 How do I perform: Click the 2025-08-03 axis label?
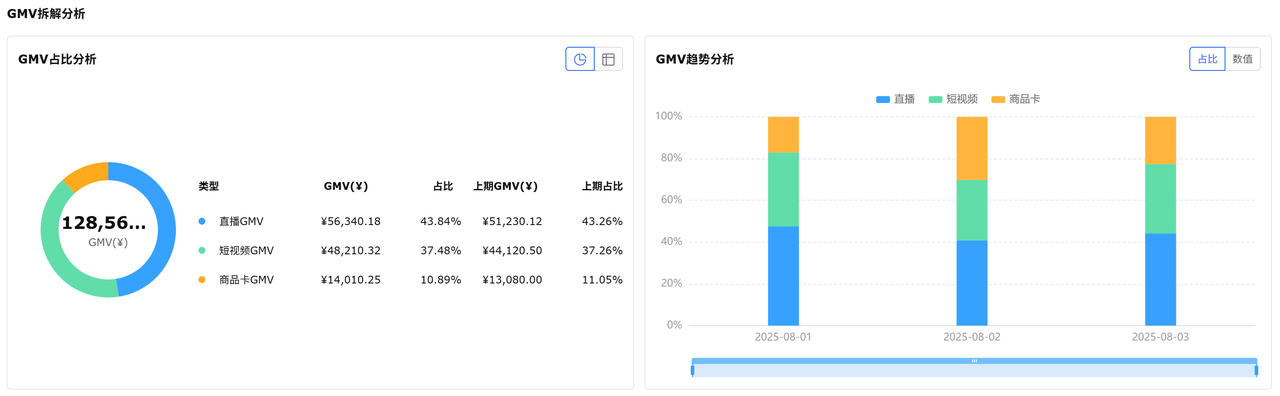point(1160,337)
